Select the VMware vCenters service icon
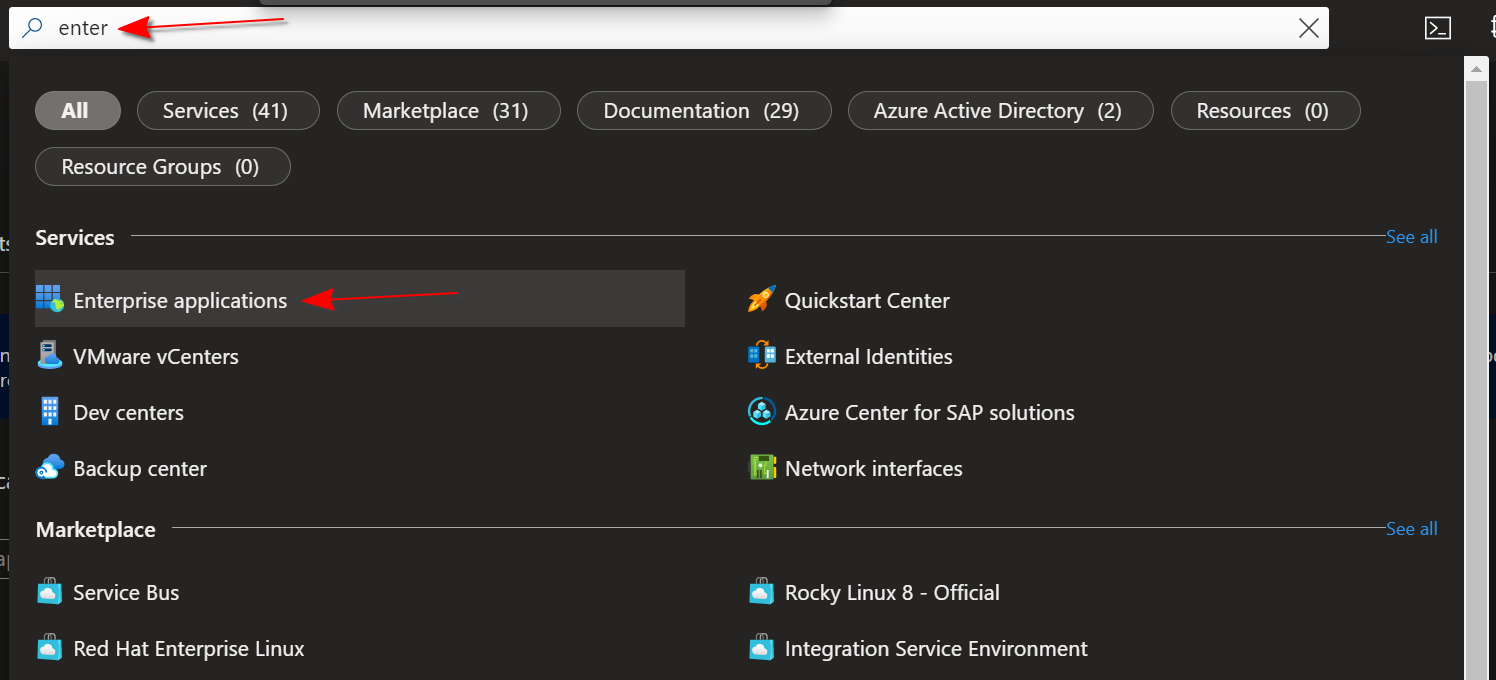1496x680 pixels. [x=49, y=355]
